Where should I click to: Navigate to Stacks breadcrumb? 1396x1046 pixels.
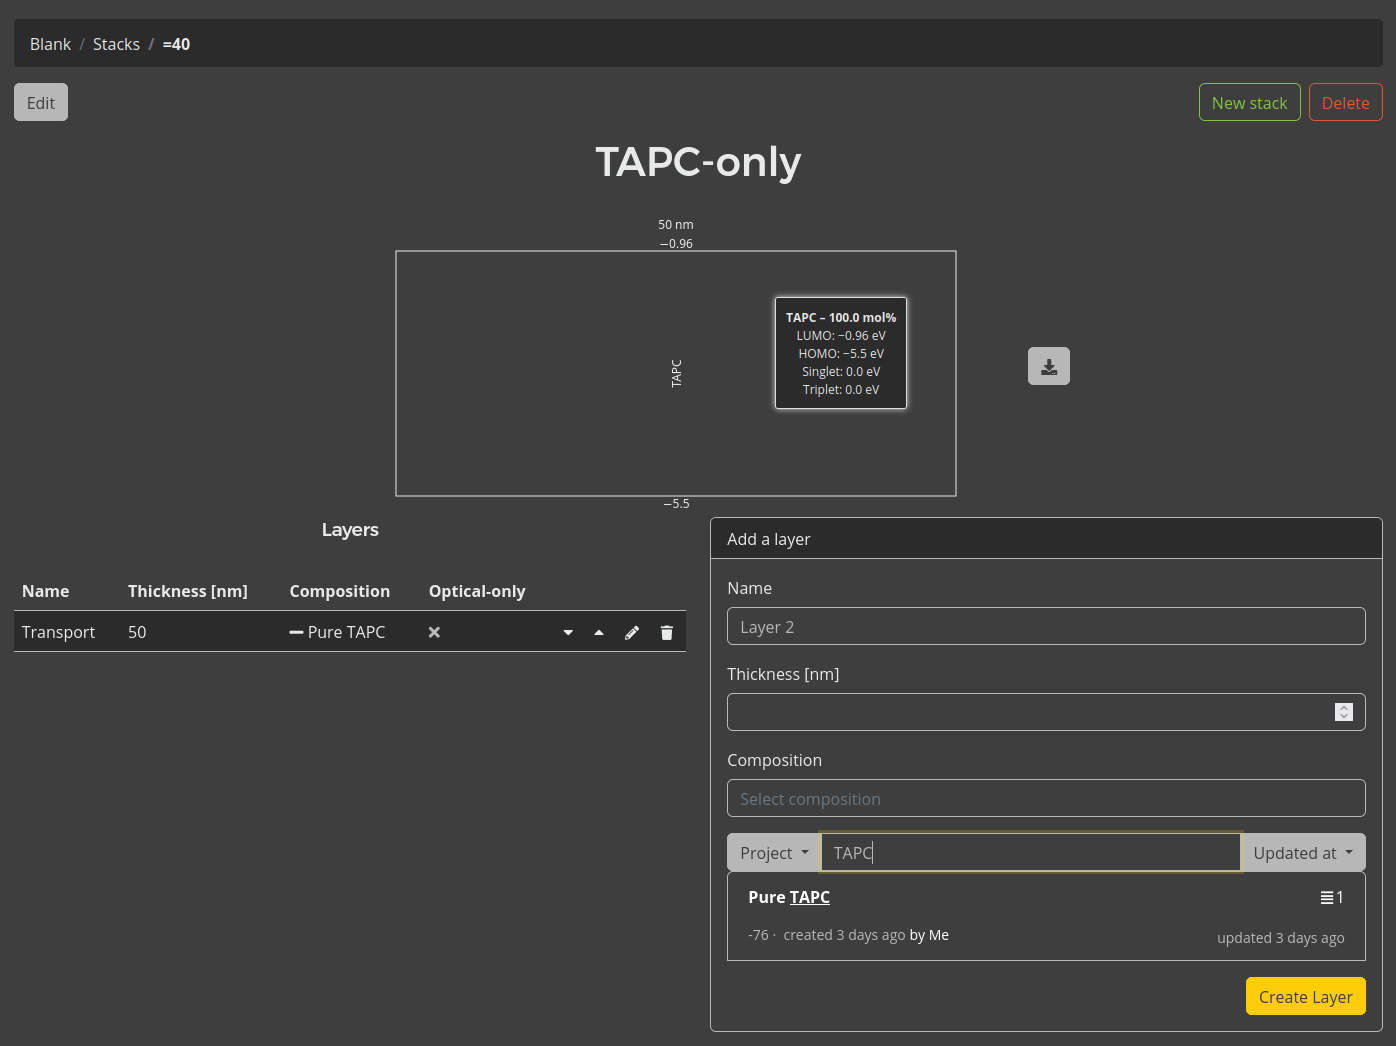[x=116, y=44]
